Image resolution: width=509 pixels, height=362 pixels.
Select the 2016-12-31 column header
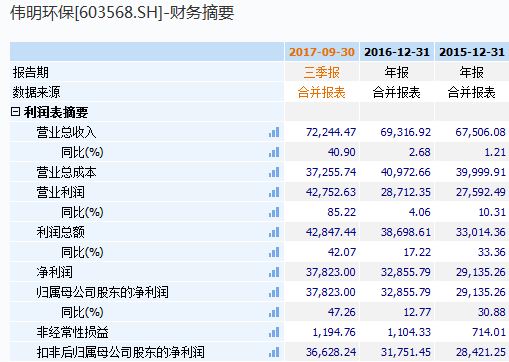pos(397,52)
